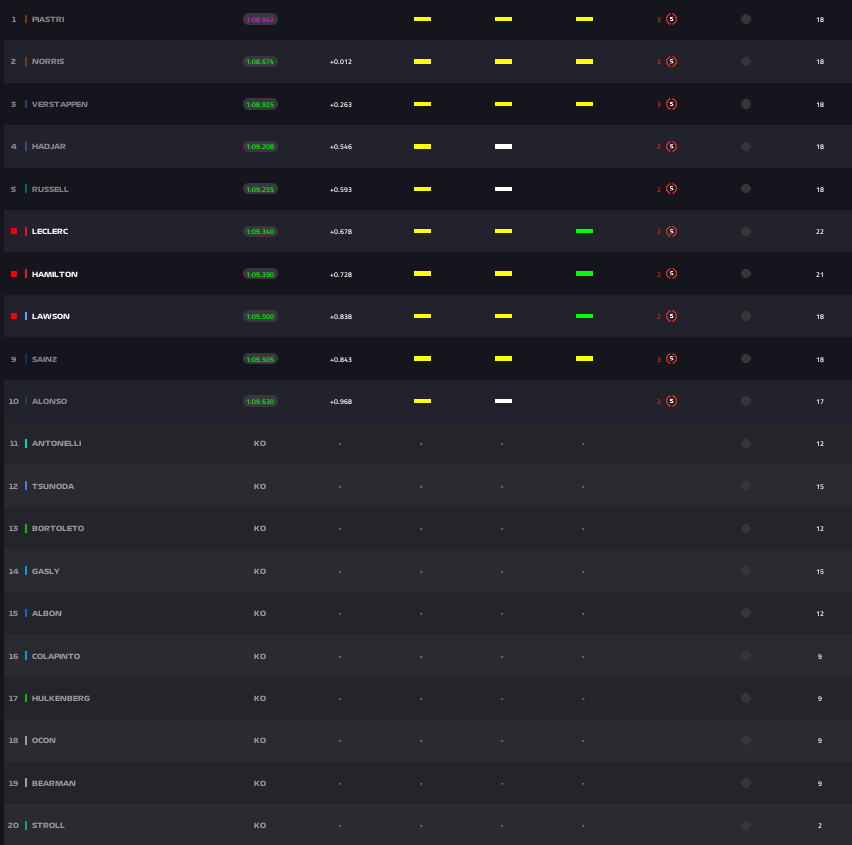Click the lap time 1:09.208
This screenshot has width=852, height=845.
coord(260,146)
